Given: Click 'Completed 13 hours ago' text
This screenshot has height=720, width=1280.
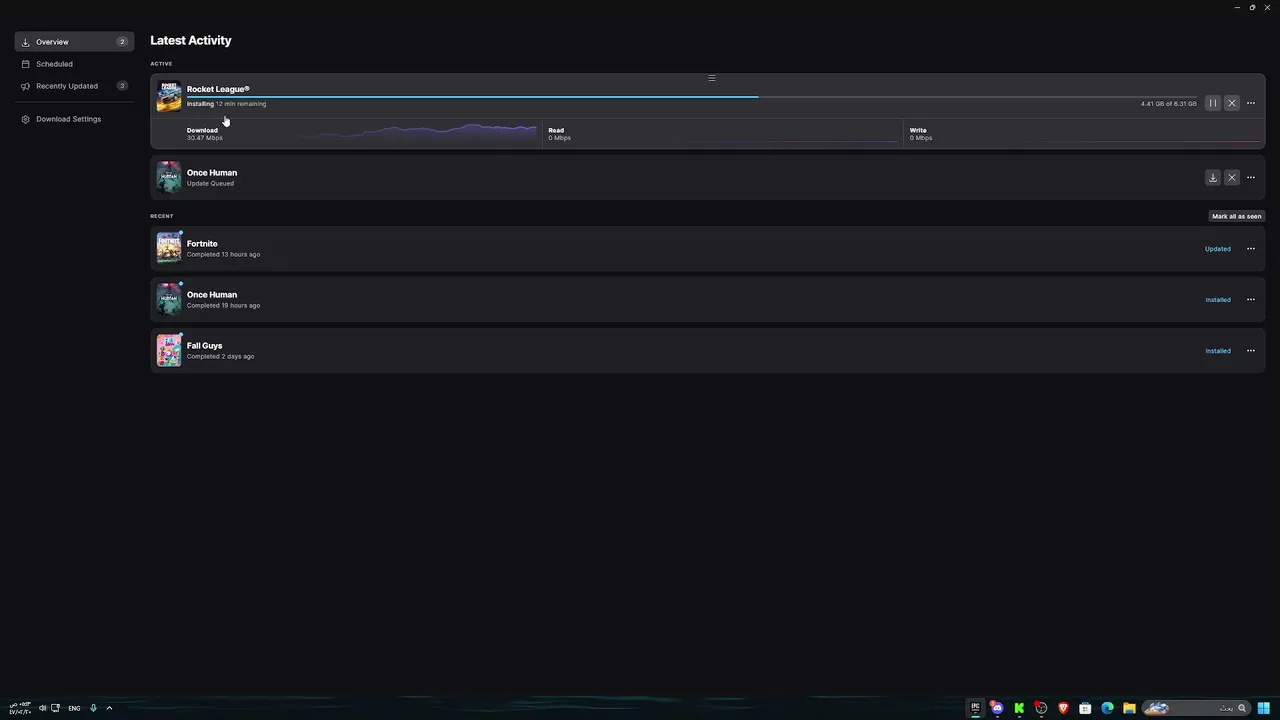Looking at the screenshot, I should pyautogui.click(x=223, y=255).
